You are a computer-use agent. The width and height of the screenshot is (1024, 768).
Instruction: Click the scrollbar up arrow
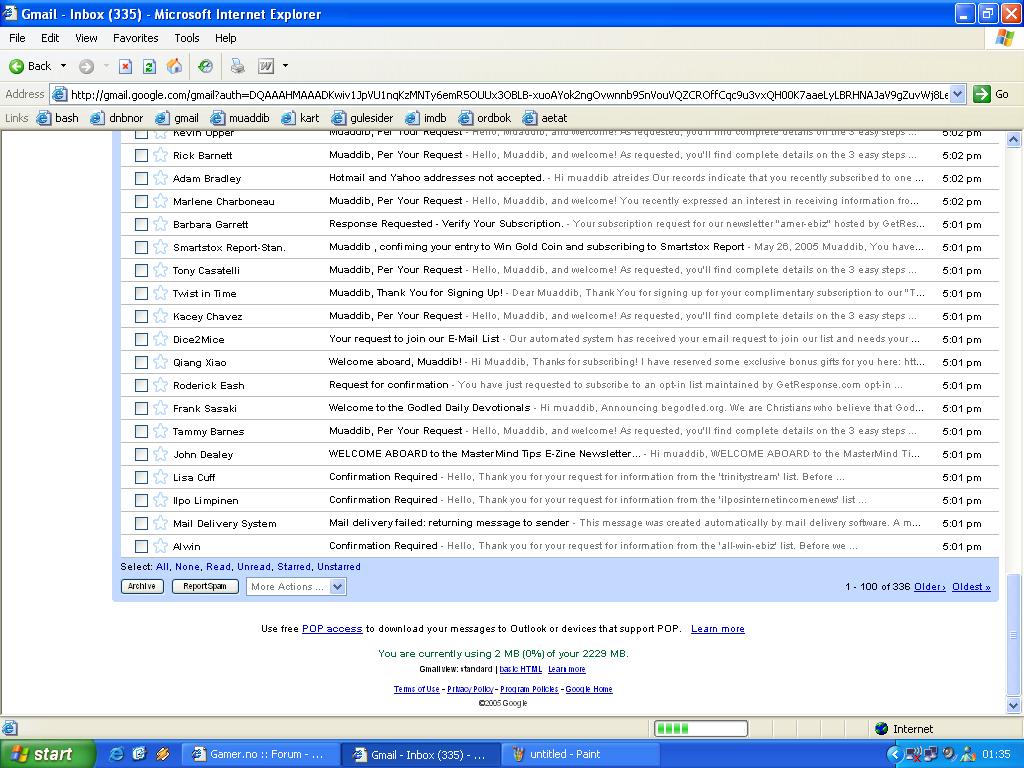[1013, 139]
